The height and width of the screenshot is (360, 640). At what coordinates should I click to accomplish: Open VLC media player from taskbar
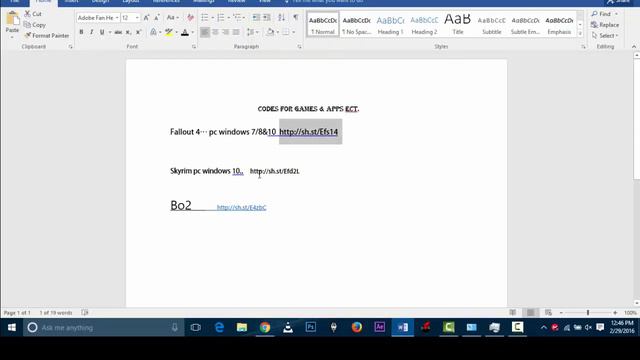tap(288, 327)
